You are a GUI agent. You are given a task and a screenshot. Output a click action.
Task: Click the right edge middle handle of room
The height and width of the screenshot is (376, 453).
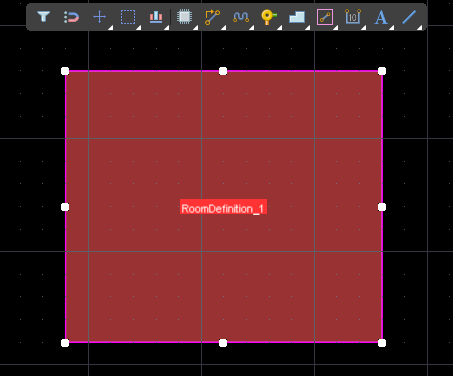[382, 207]
